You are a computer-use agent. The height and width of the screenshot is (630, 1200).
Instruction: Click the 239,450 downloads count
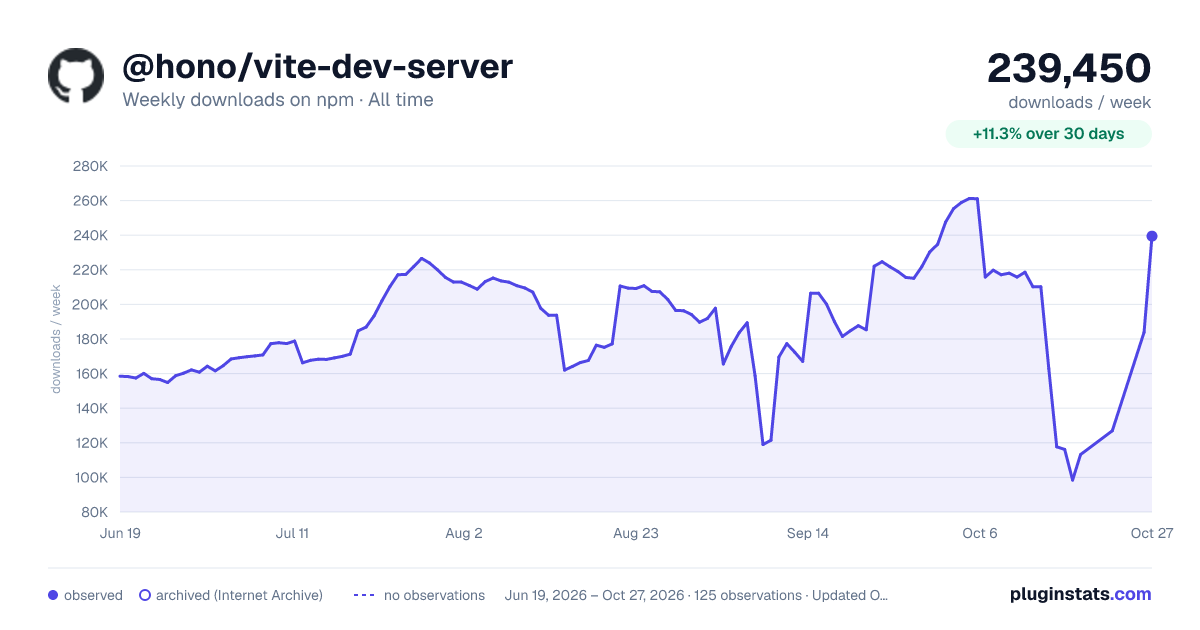pyautogui.click(x=1069, y=68)
